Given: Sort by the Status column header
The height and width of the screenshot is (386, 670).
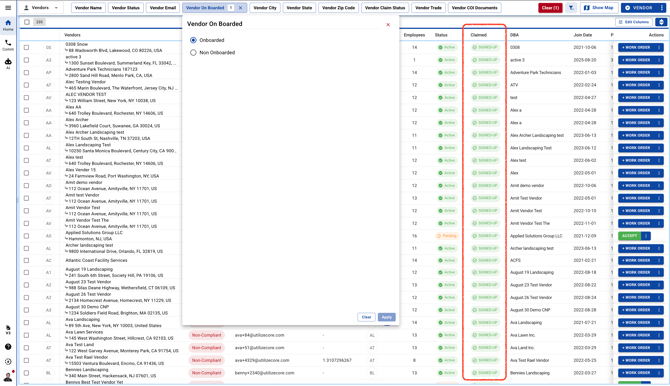Looking at the screenshot, I should 441,35.
